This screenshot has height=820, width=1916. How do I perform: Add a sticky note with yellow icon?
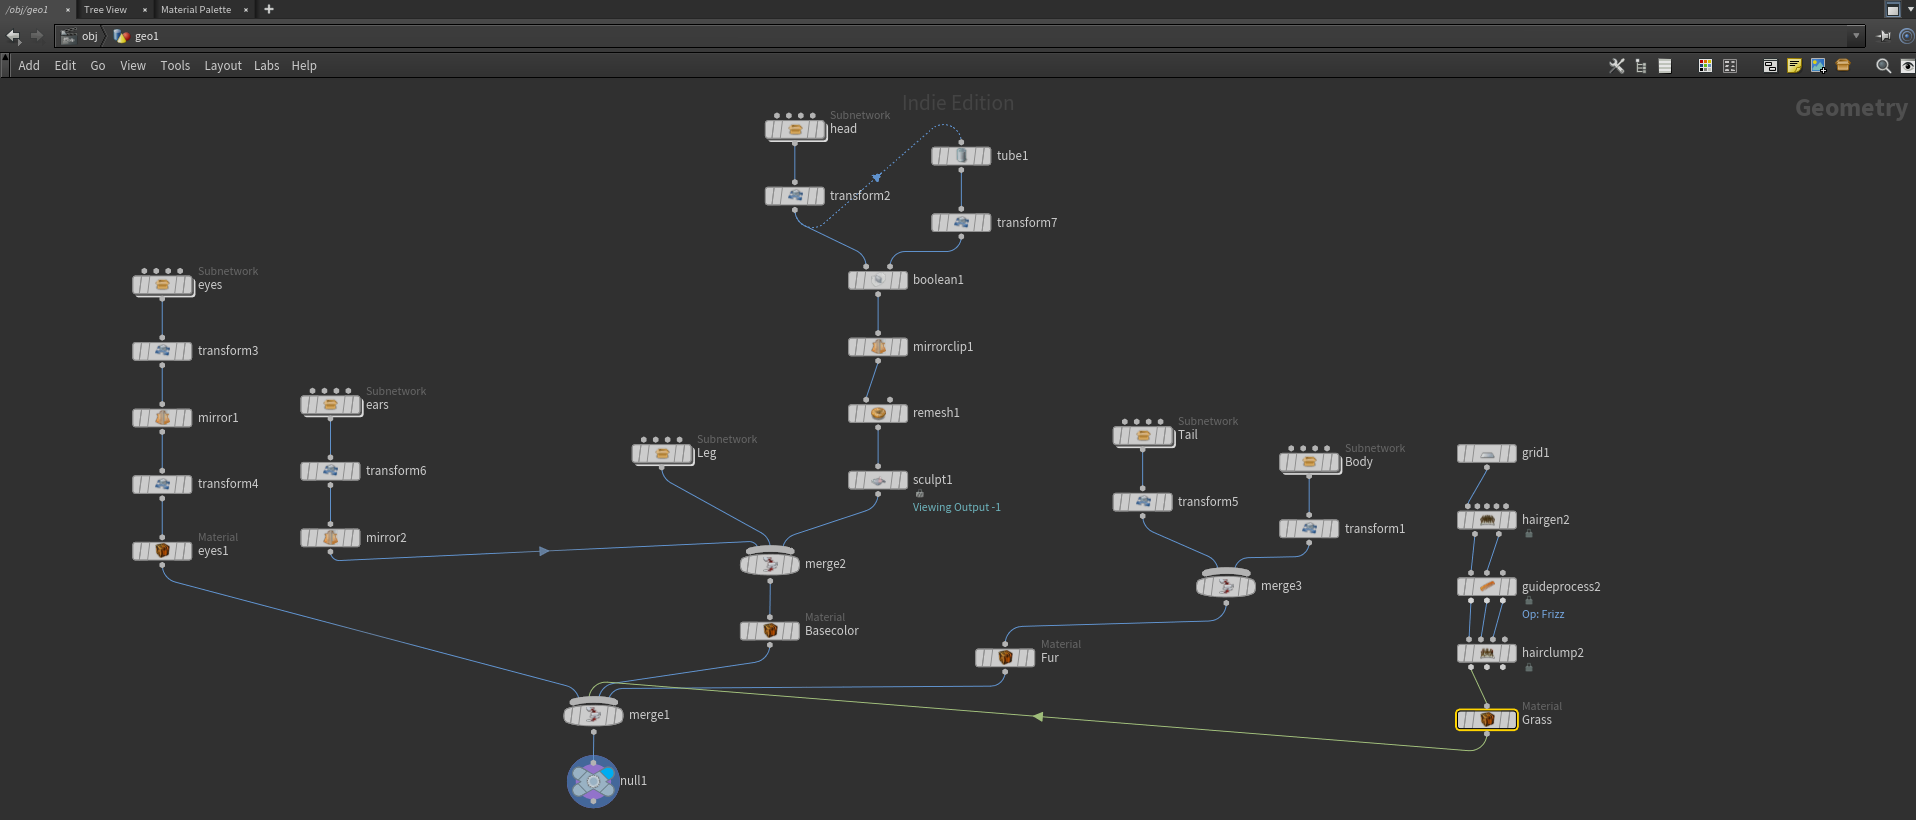tap(1794, 66)
